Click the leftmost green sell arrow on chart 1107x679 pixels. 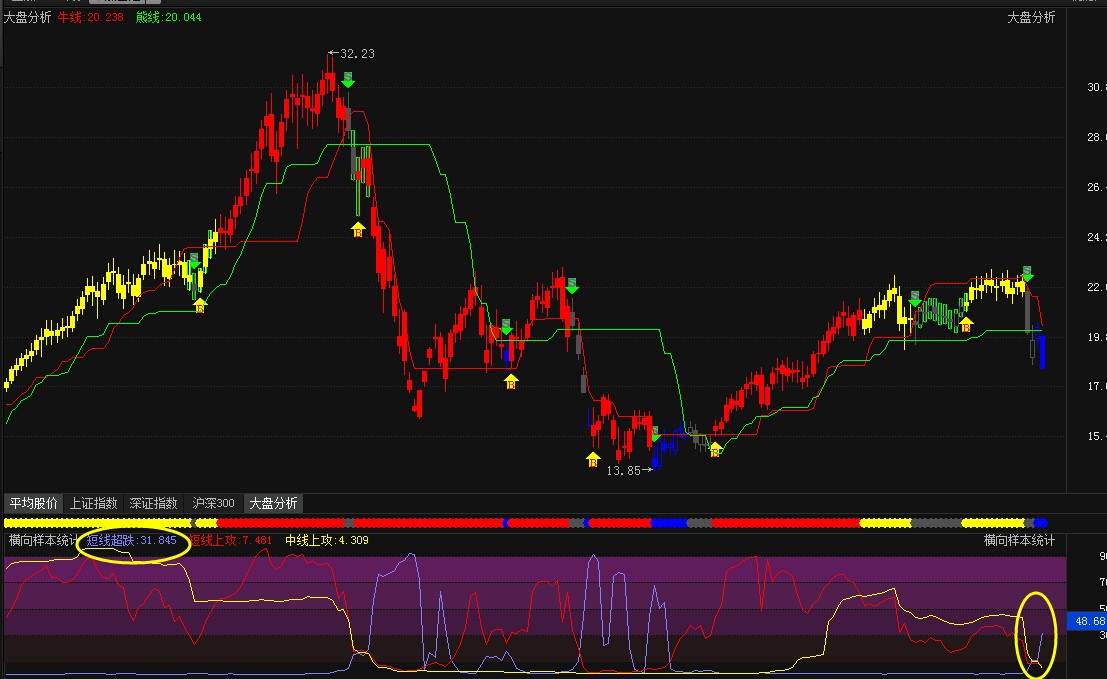coord(194,262)
